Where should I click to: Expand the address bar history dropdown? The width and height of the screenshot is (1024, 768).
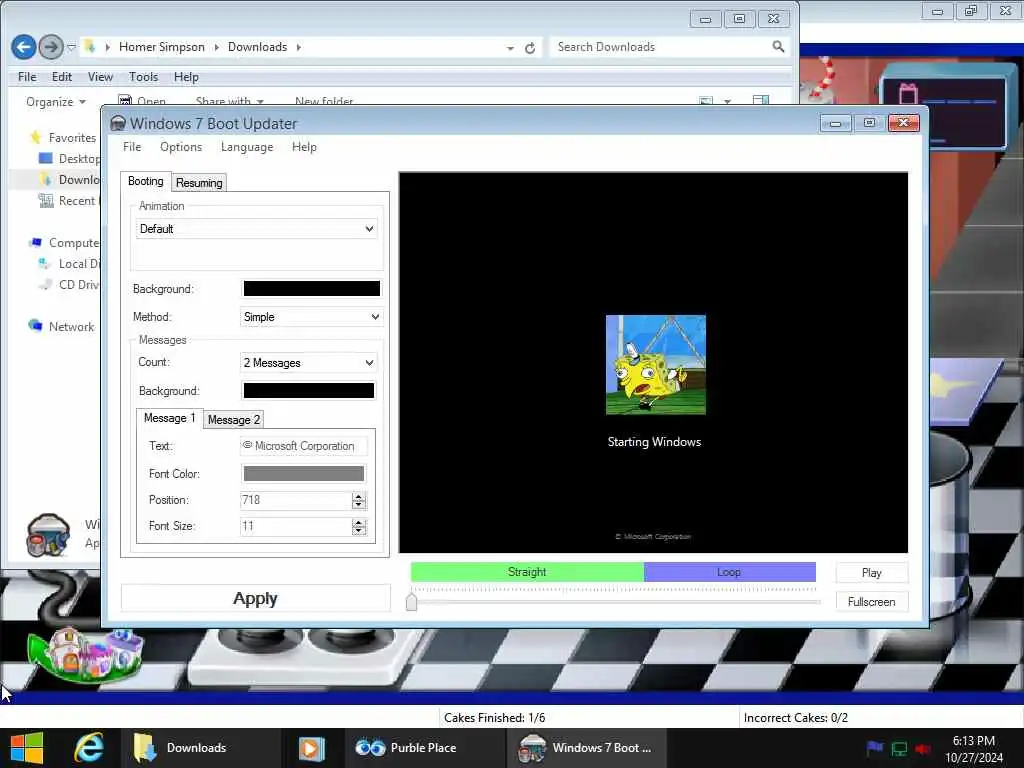click(x=510, y=48)
